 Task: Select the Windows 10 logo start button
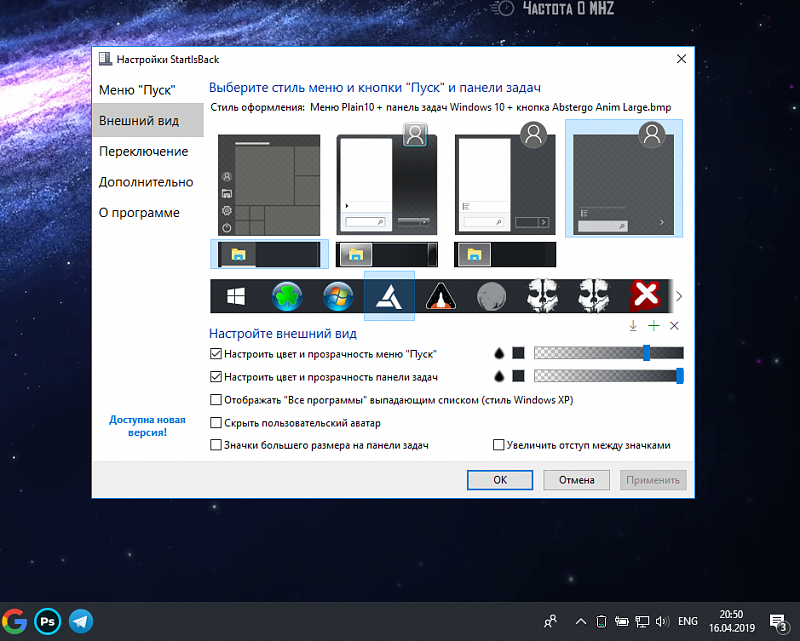tap(237, 296)
